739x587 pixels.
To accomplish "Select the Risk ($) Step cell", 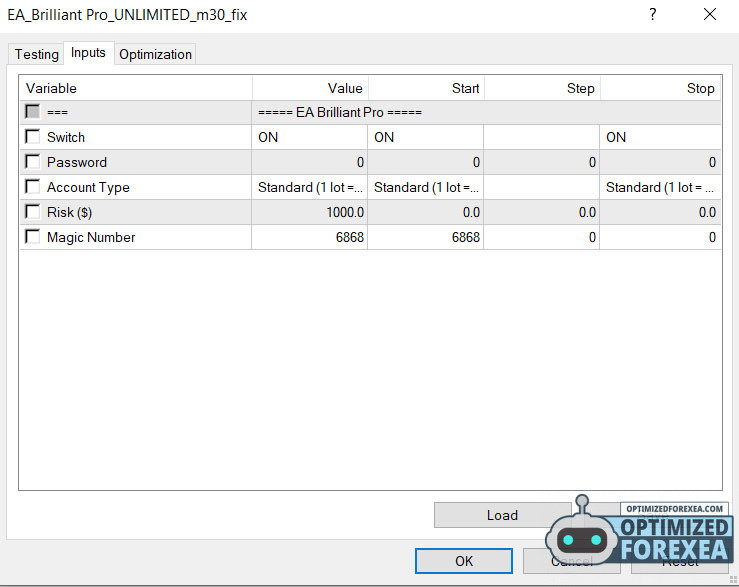I will pos(542,212).
